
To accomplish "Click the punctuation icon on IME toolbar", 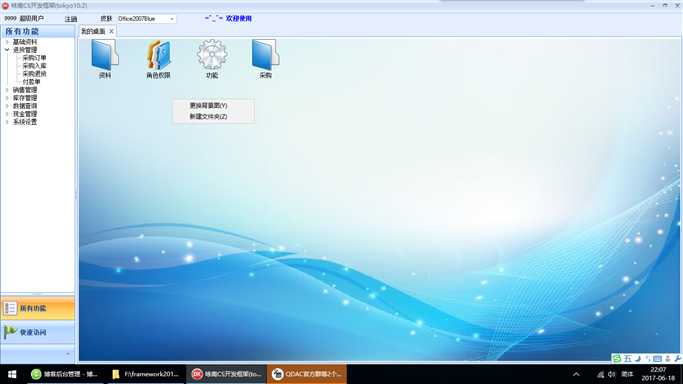I will click(x=648, y=359).
